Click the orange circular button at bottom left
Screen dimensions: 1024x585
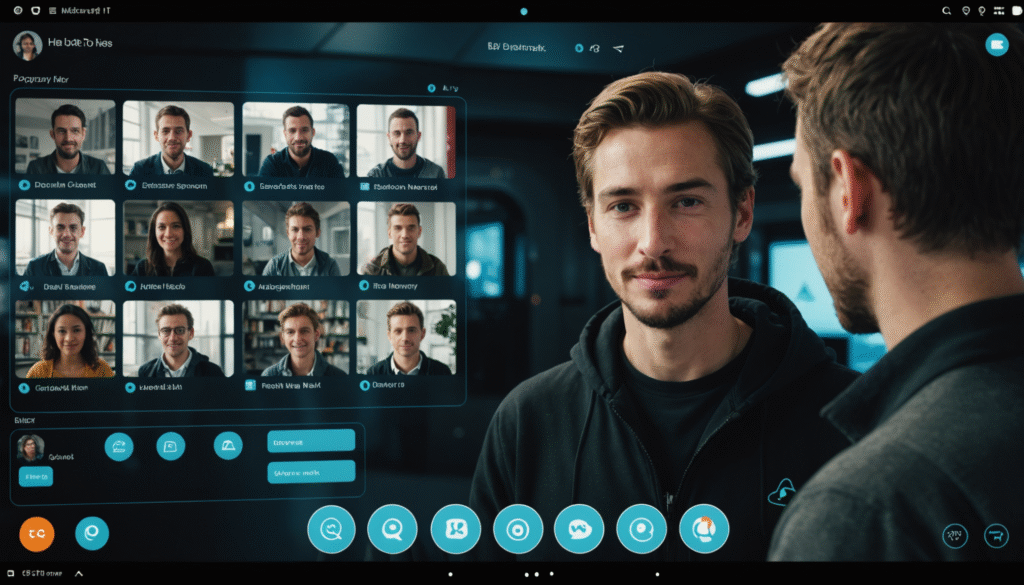[37, 533]
